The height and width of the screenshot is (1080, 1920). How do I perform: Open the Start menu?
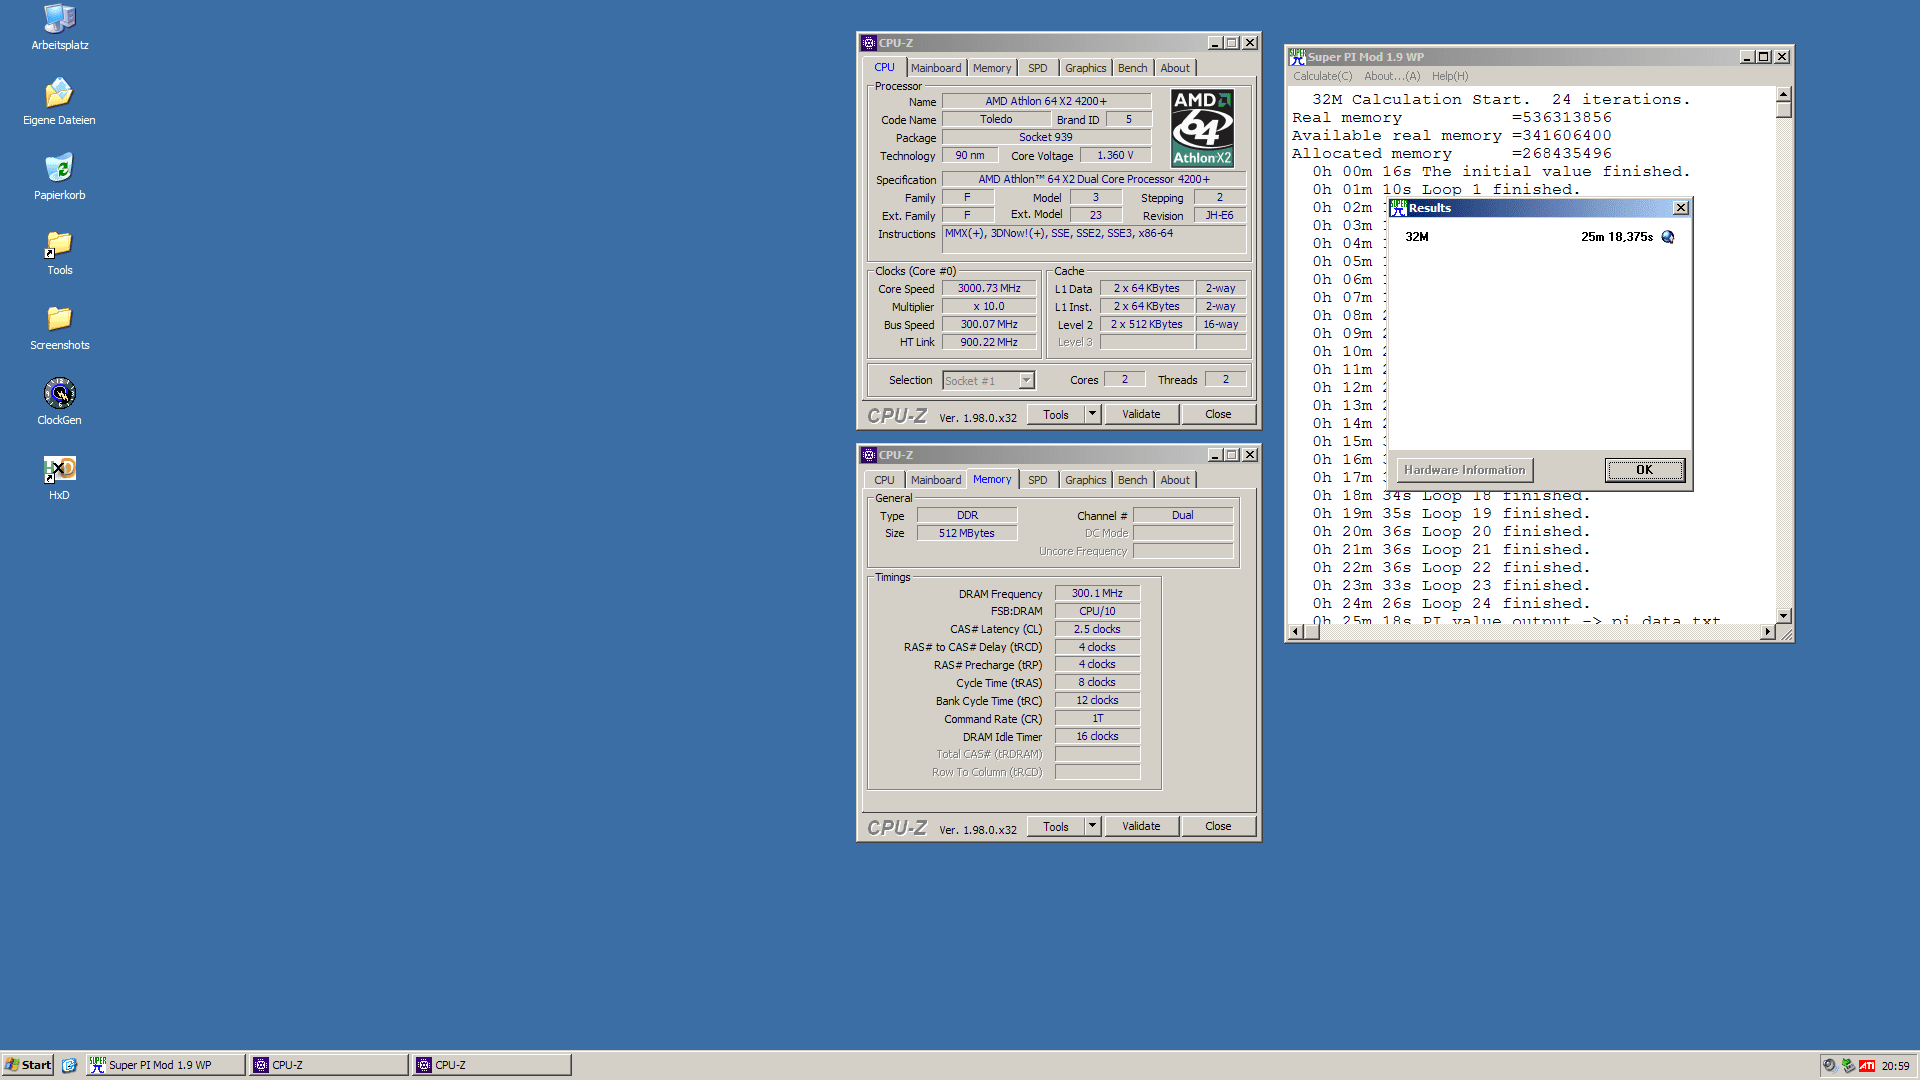pos(28,1065)
